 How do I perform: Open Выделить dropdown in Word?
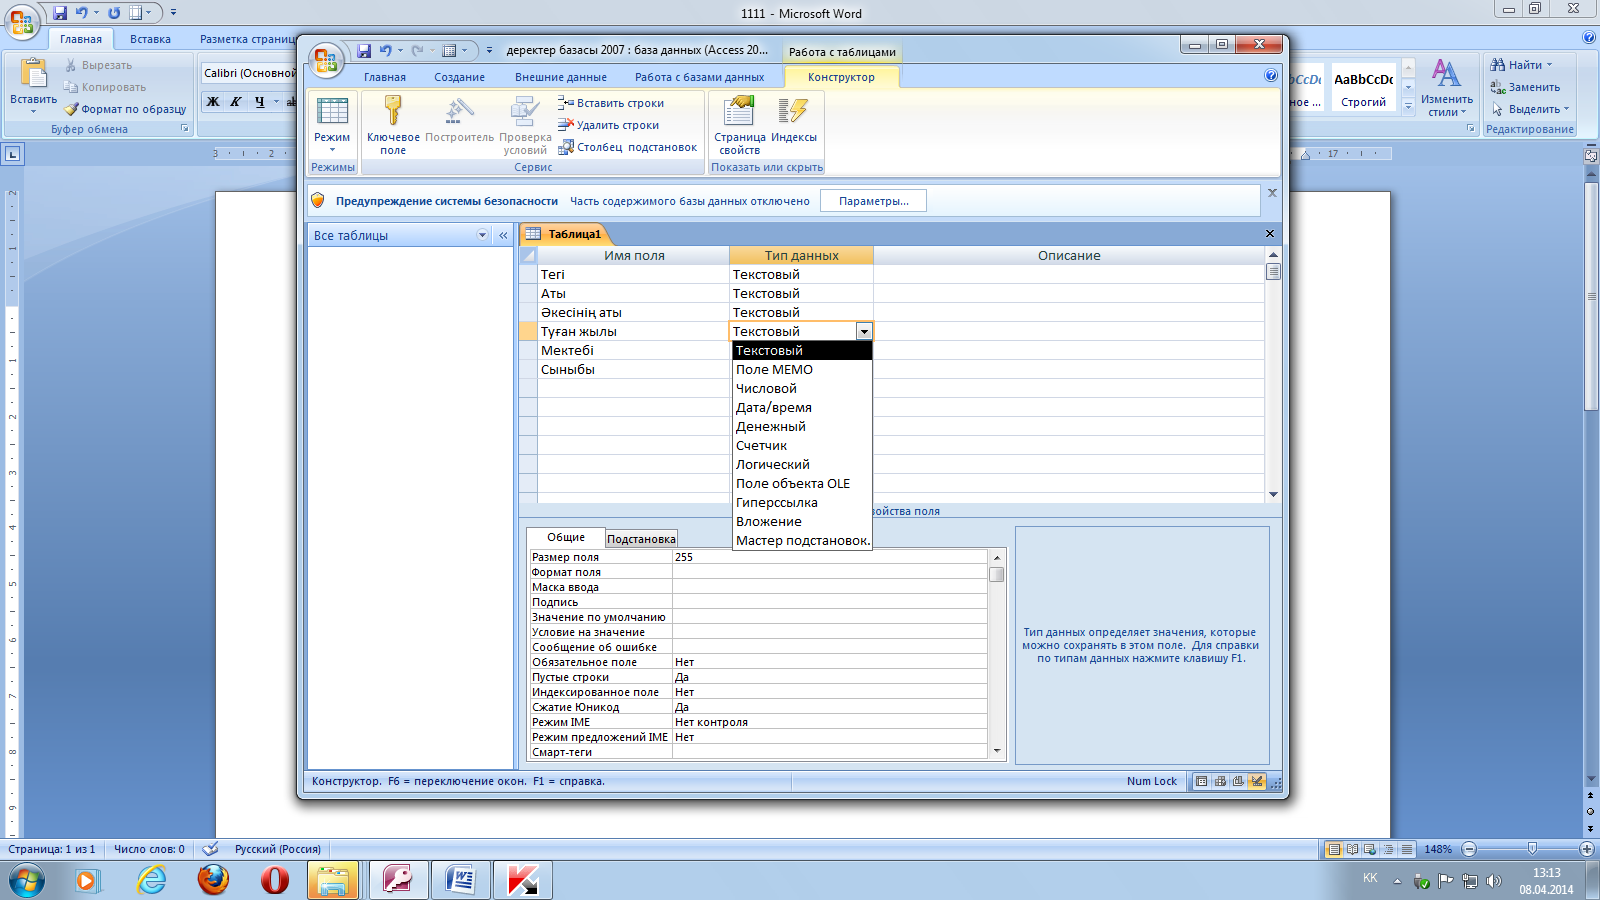[1530, 109]
